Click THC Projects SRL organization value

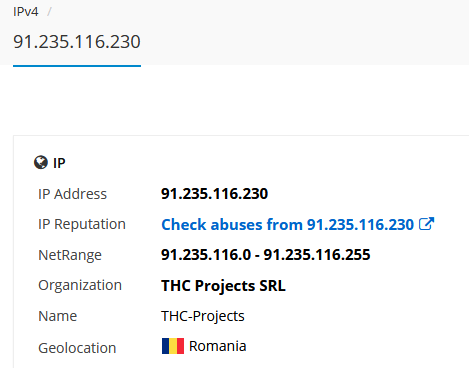[223, 286]
